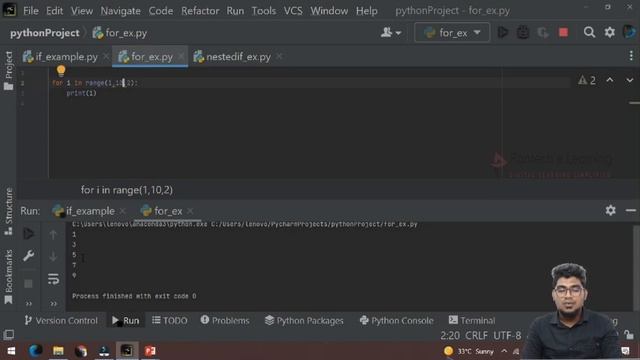Open the Help menu
The image size is (640, 360).
pyautogui.click(x=367, y=11)
